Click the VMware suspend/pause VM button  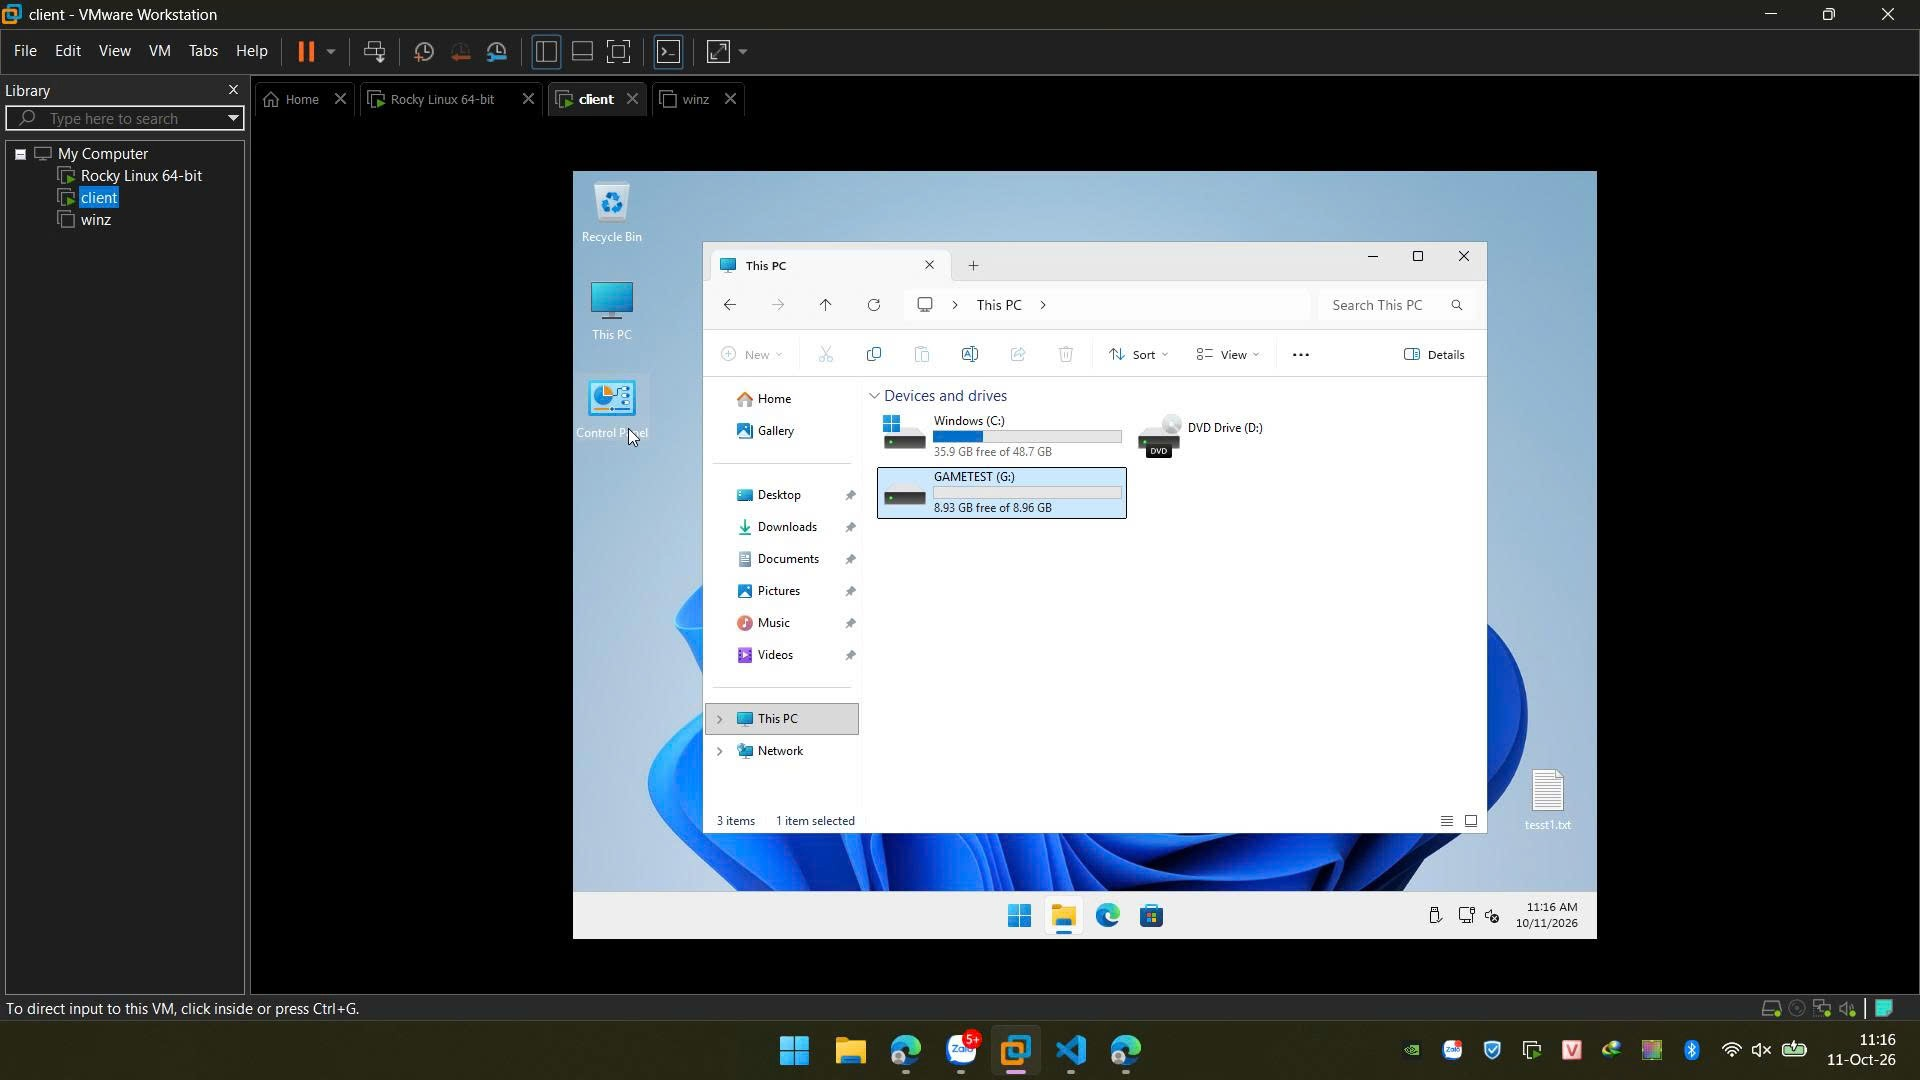[306, 51]
